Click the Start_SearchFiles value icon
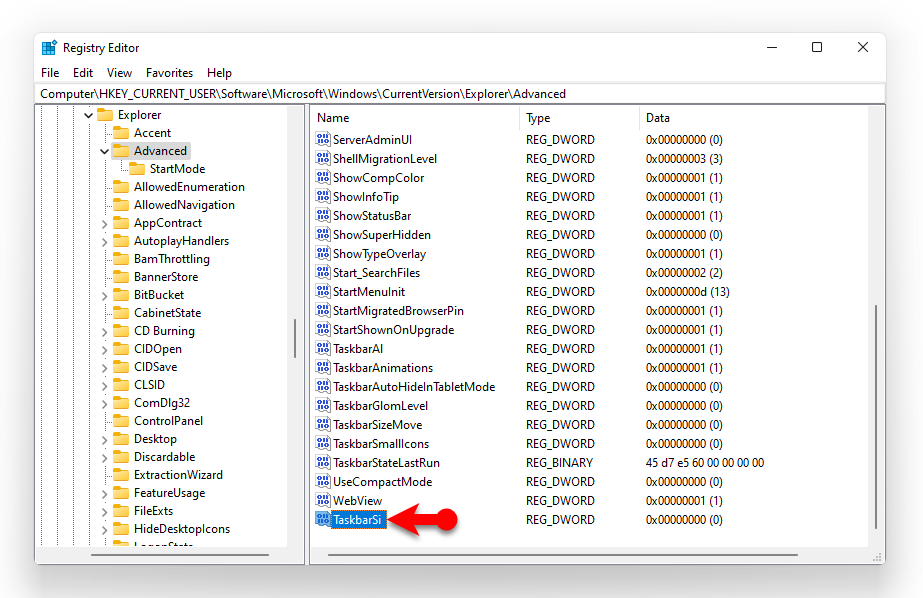This screenshot has width=923, height=598. [x=323, y=273]
